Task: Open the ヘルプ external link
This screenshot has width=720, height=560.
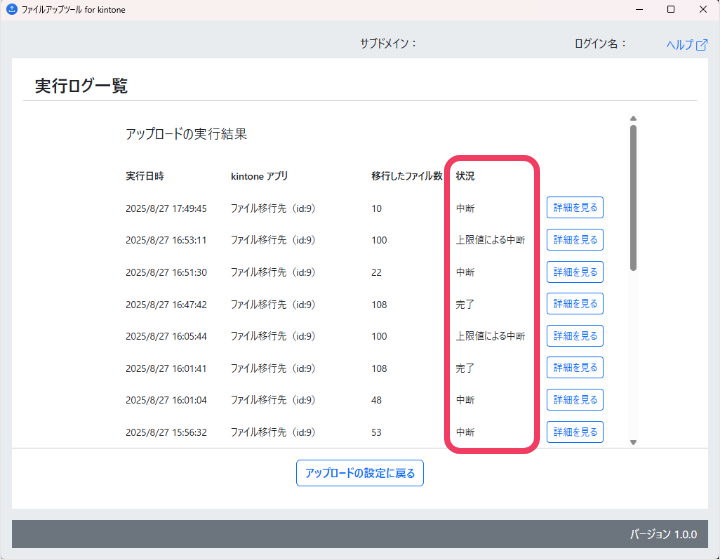Action: pos(686,45)
